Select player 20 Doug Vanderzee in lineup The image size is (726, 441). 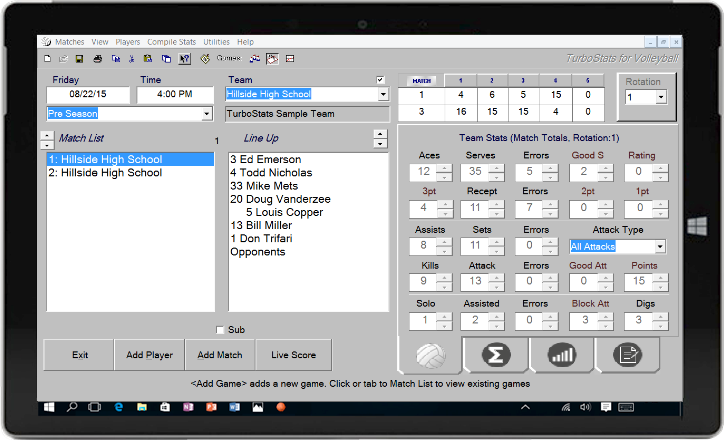tap(308, 199)
